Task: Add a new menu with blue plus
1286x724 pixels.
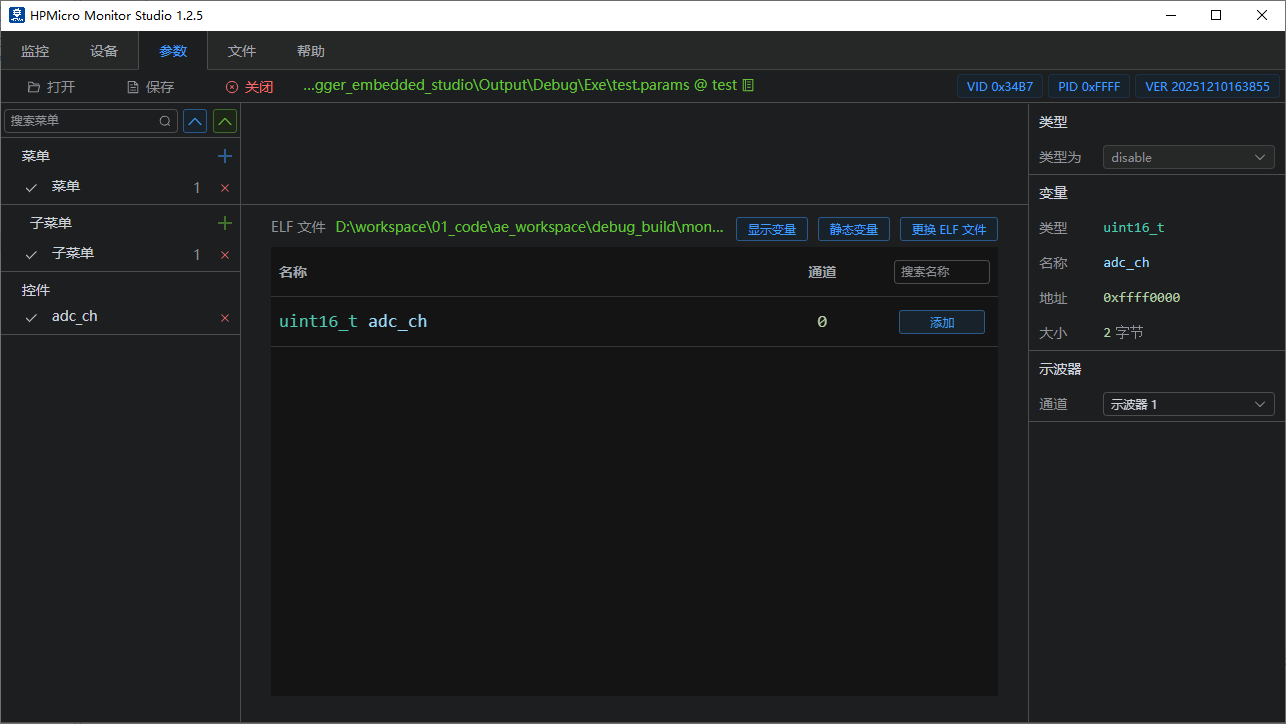Action: click(225, 156)
